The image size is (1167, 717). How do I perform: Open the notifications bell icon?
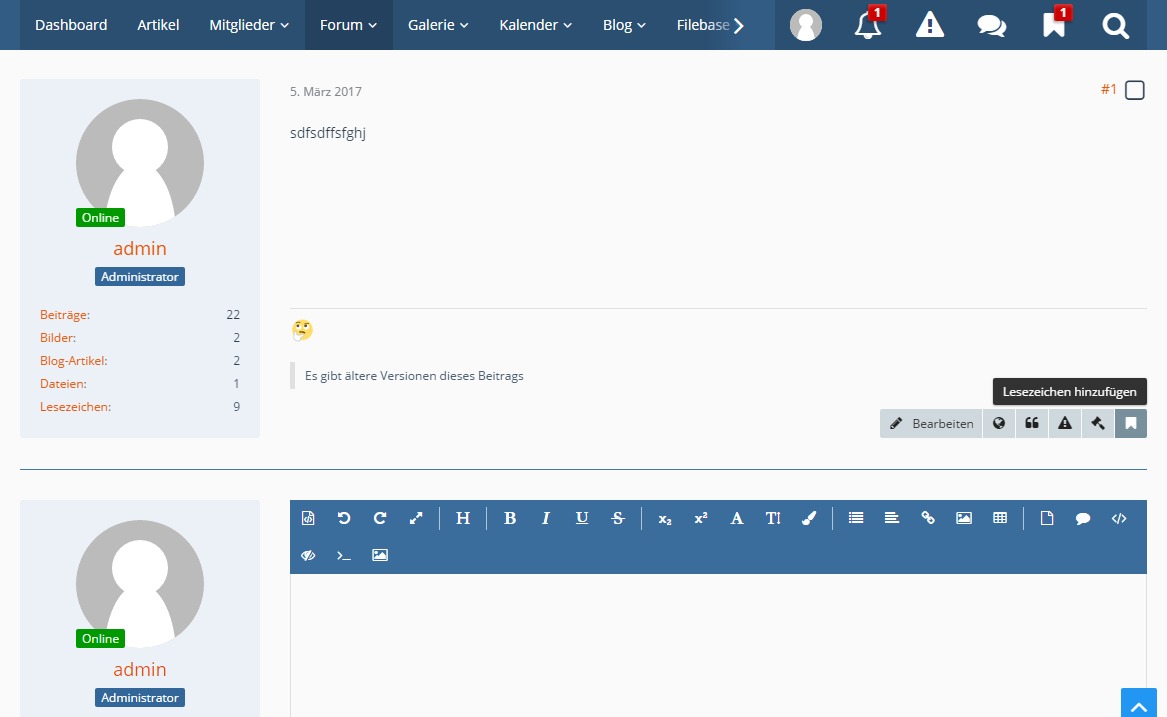(868, 25)
